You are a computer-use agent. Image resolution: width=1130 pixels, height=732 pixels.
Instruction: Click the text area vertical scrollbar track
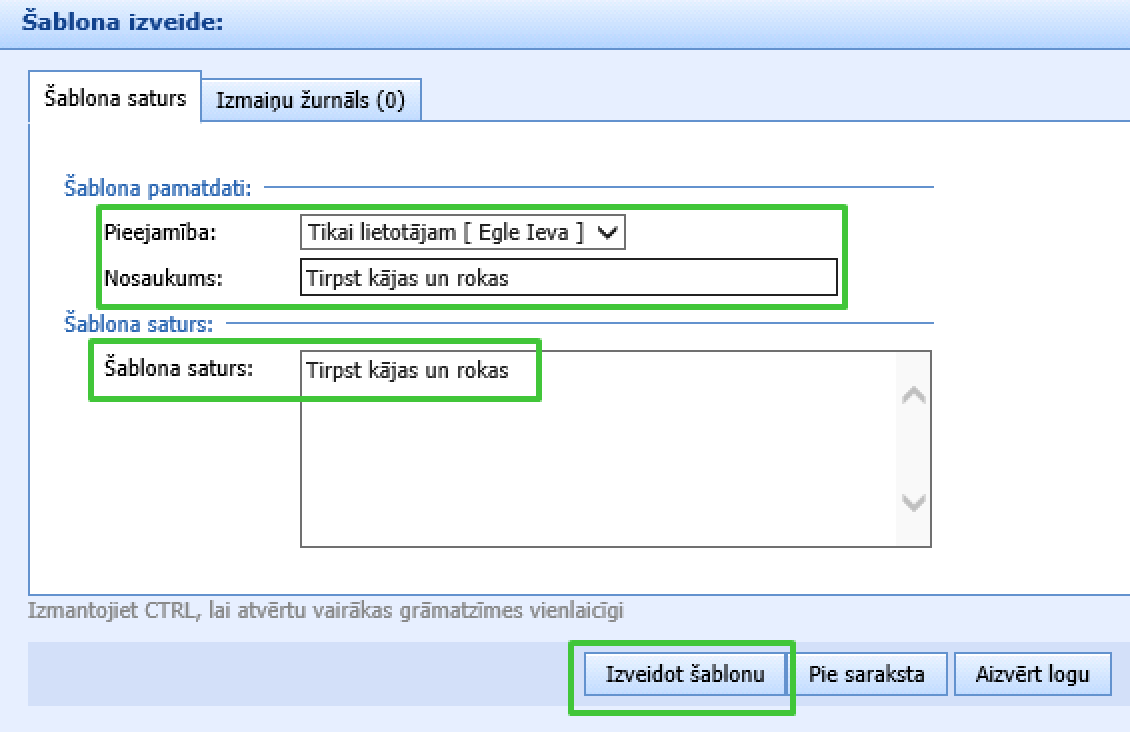click(x=913, y=450)
